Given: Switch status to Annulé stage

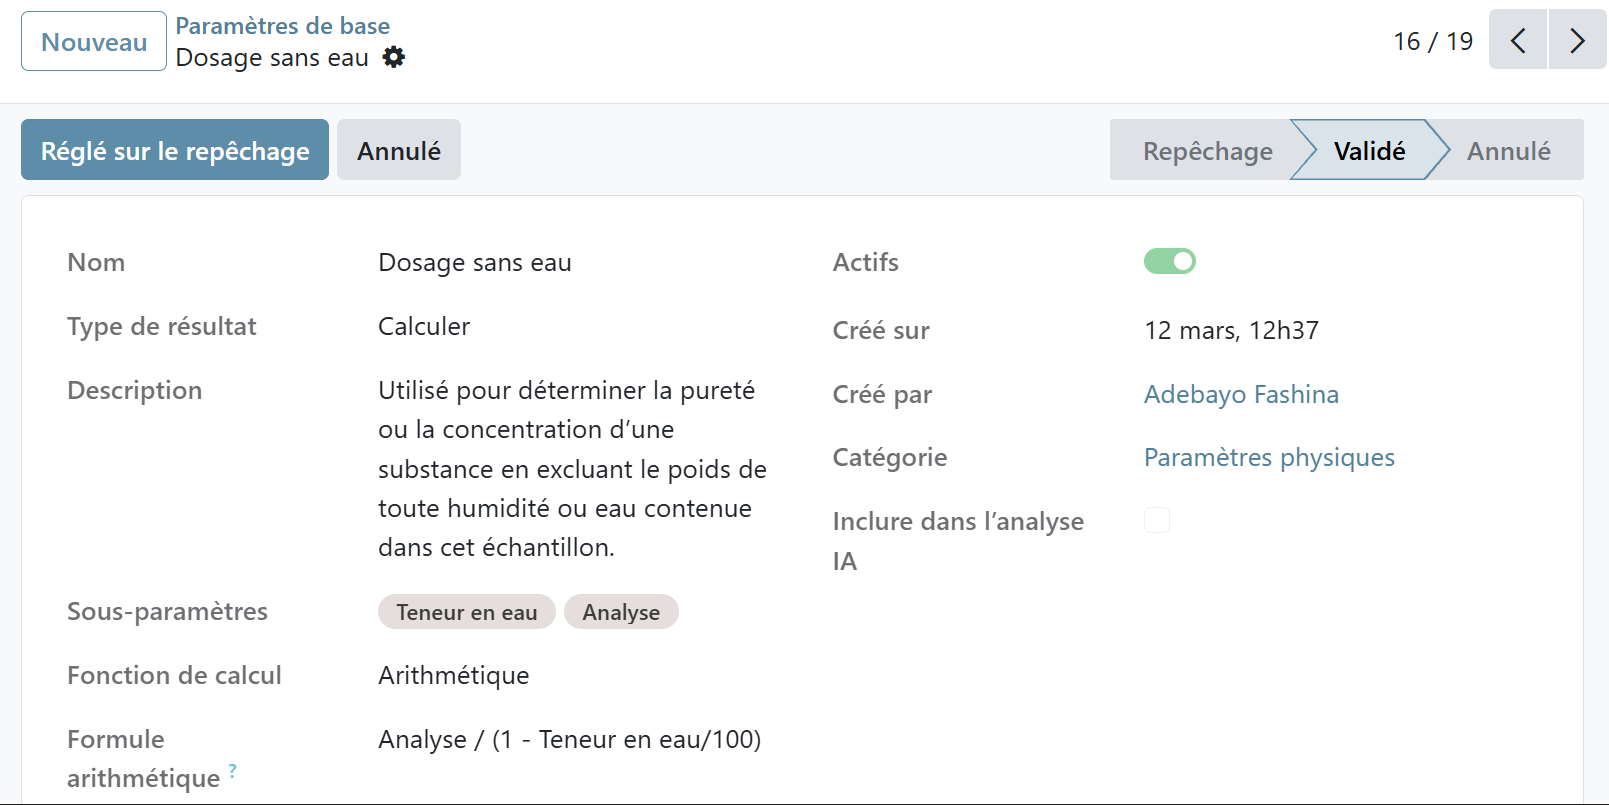Looking at the screenshot, I should click(x=1508, y=151).
